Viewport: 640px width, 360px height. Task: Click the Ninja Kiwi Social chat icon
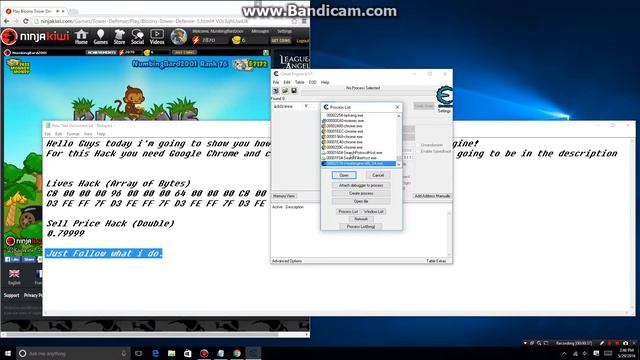pyautogui.click(x=138, y=37)
